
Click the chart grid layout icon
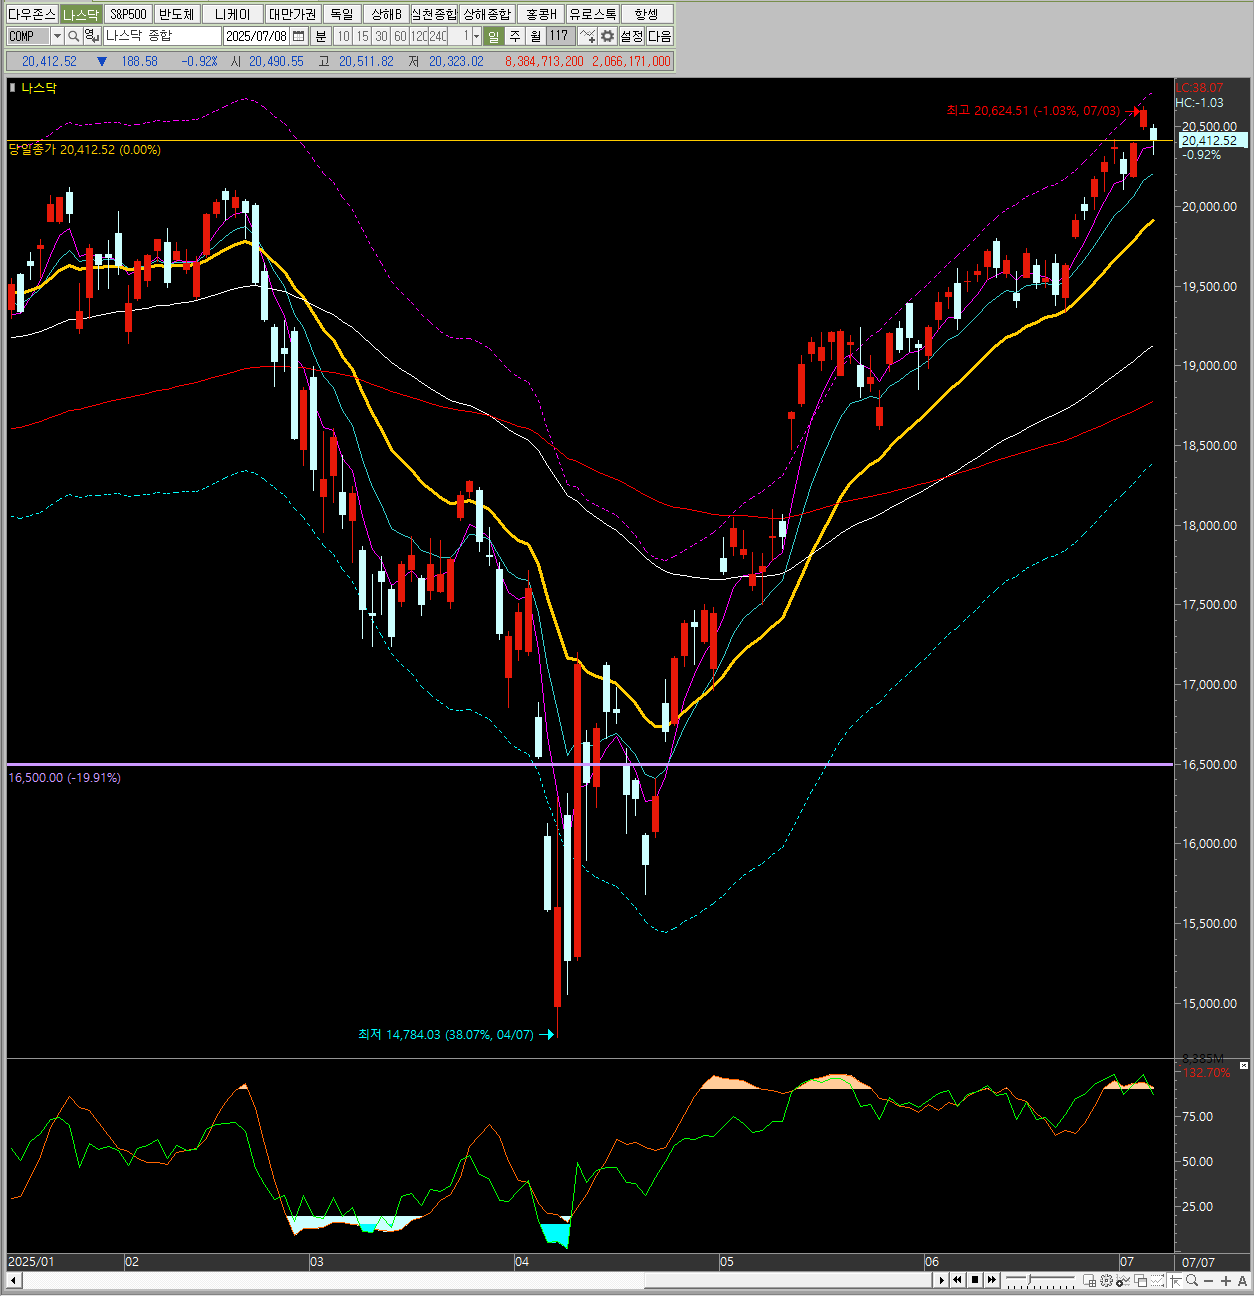click(1089, 1280)
